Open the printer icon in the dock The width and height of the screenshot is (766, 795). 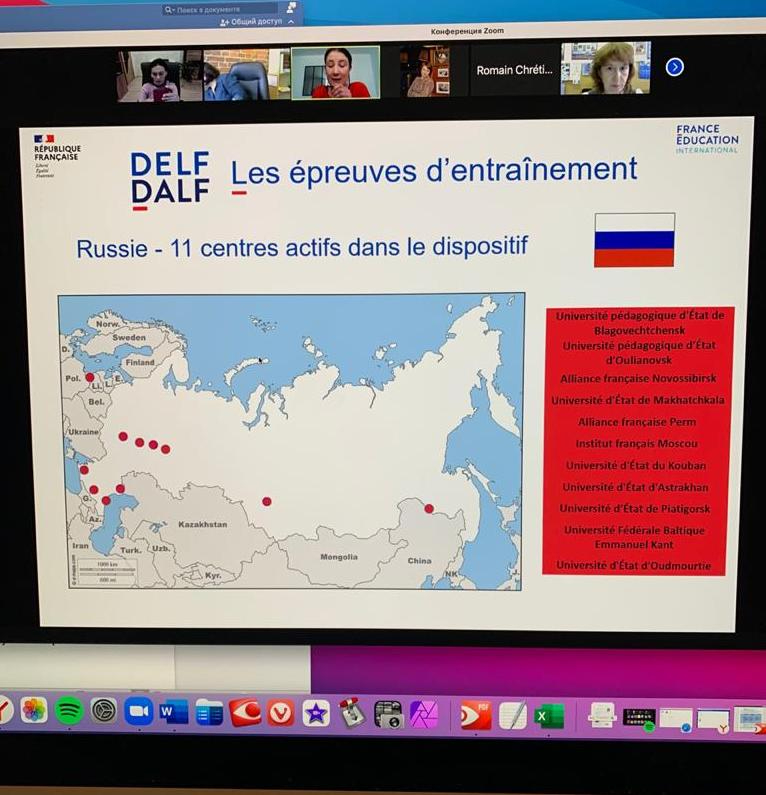pos(602,715)
